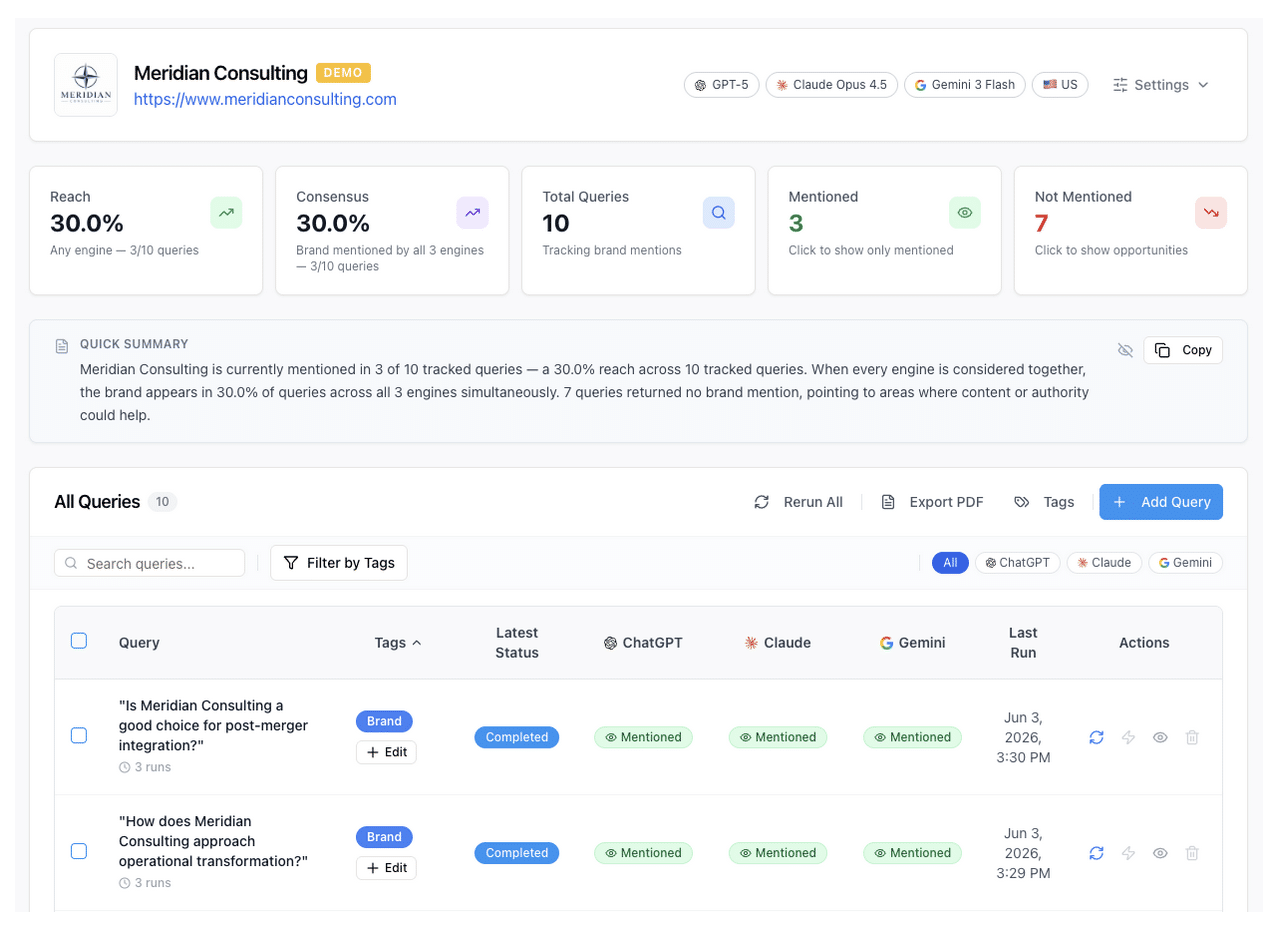Add a new query

(1160, 502)
